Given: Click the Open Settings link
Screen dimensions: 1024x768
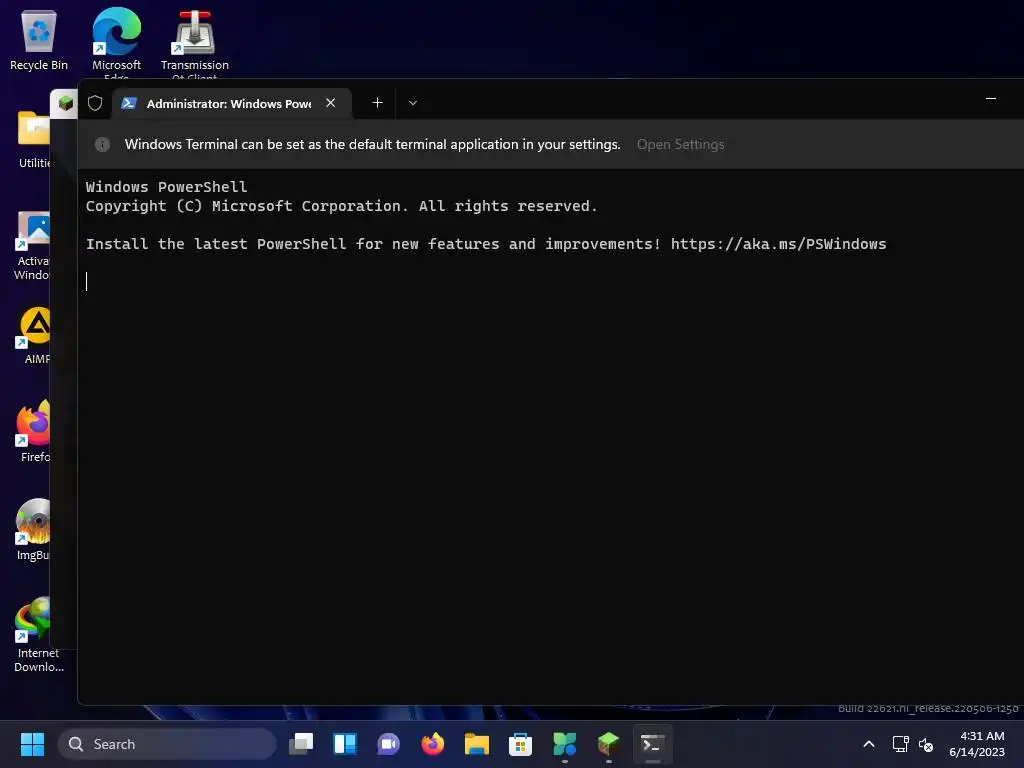Looking at the screenshot, I should (x=680, y=144).
